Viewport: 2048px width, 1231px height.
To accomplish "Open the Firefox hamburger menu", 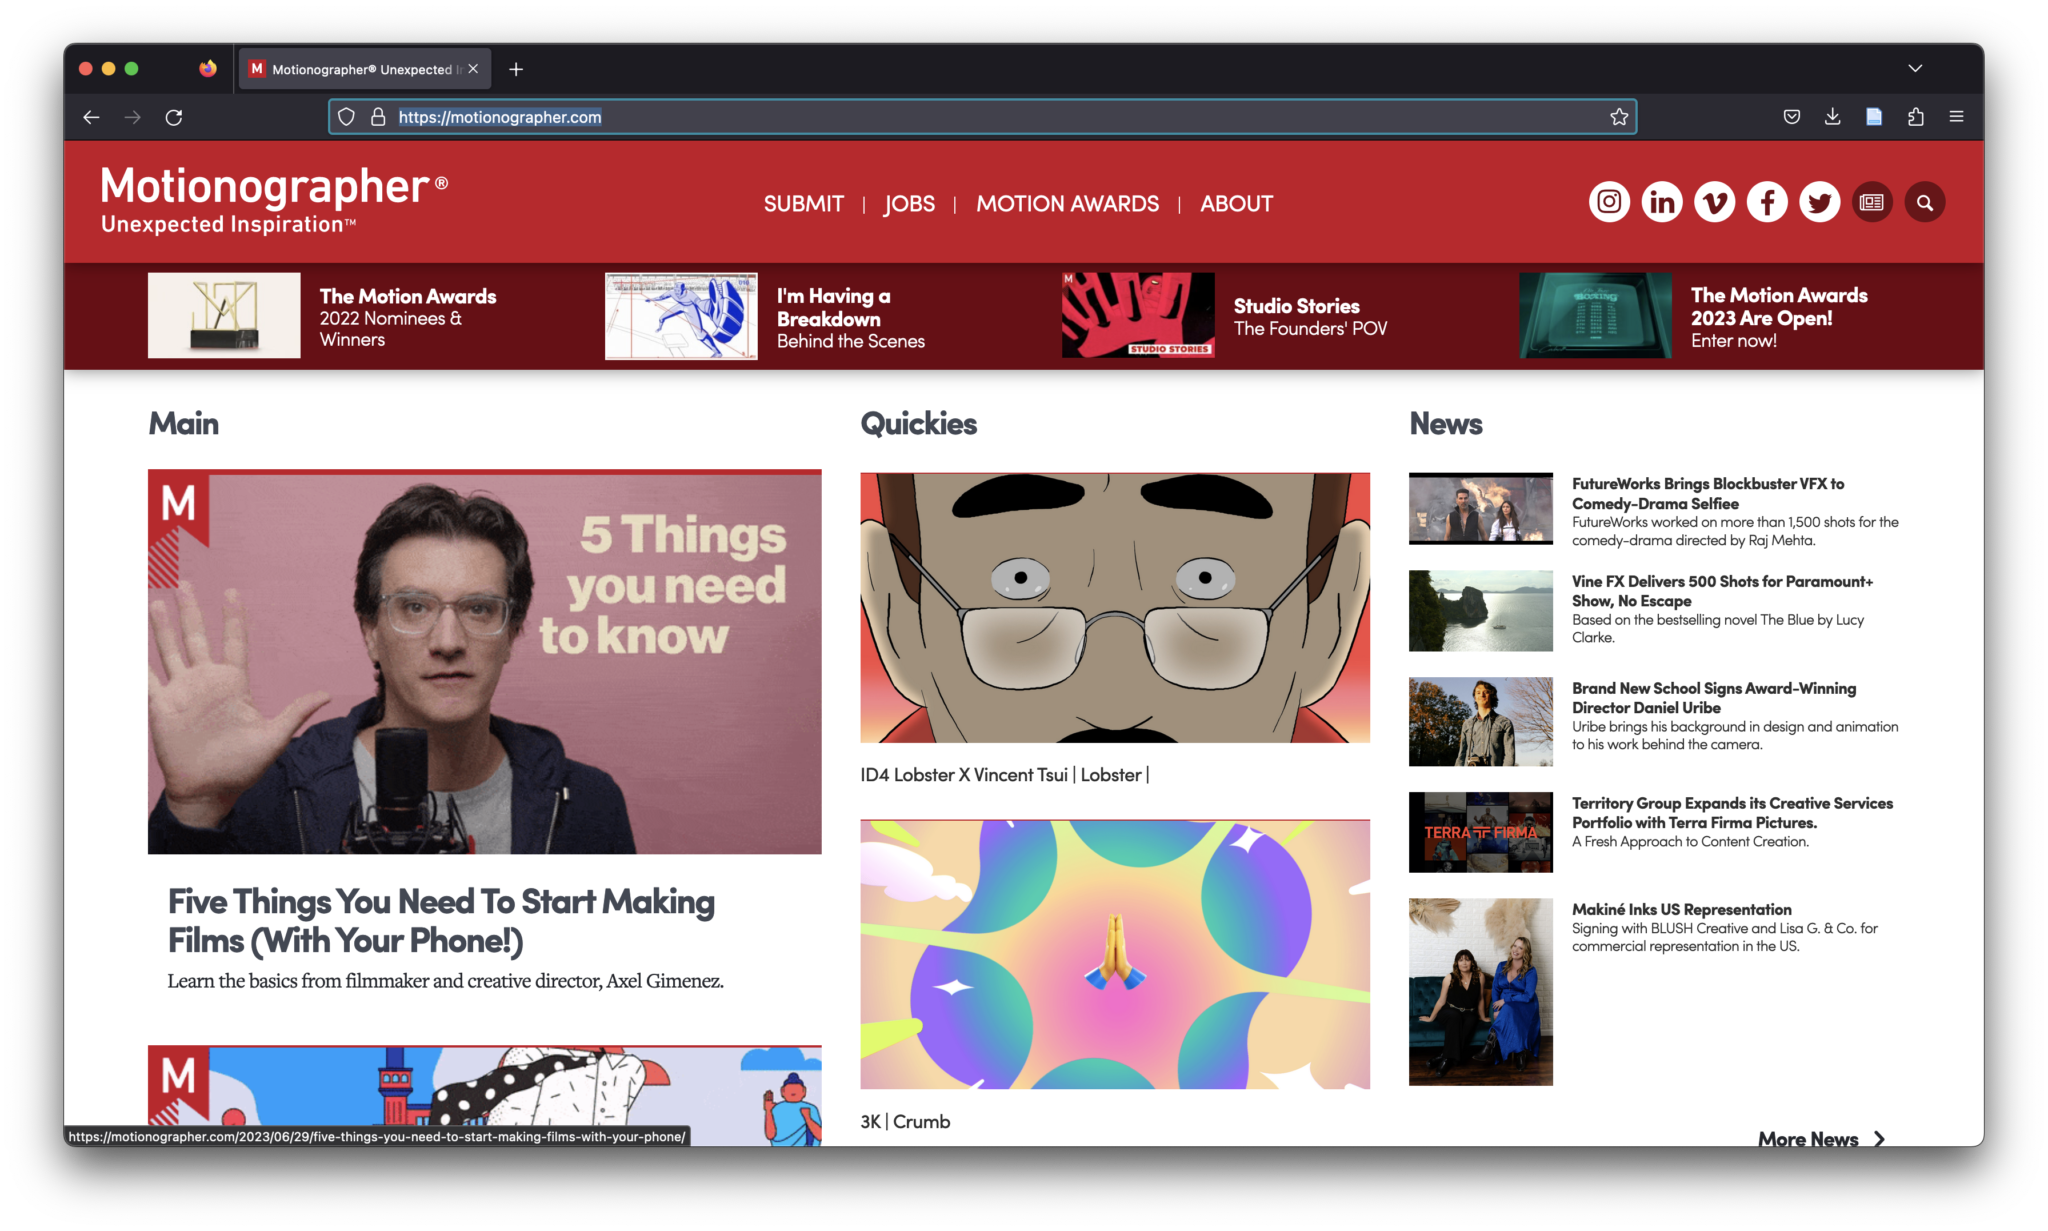I will pyautogui.click(x=1956, y=117).
